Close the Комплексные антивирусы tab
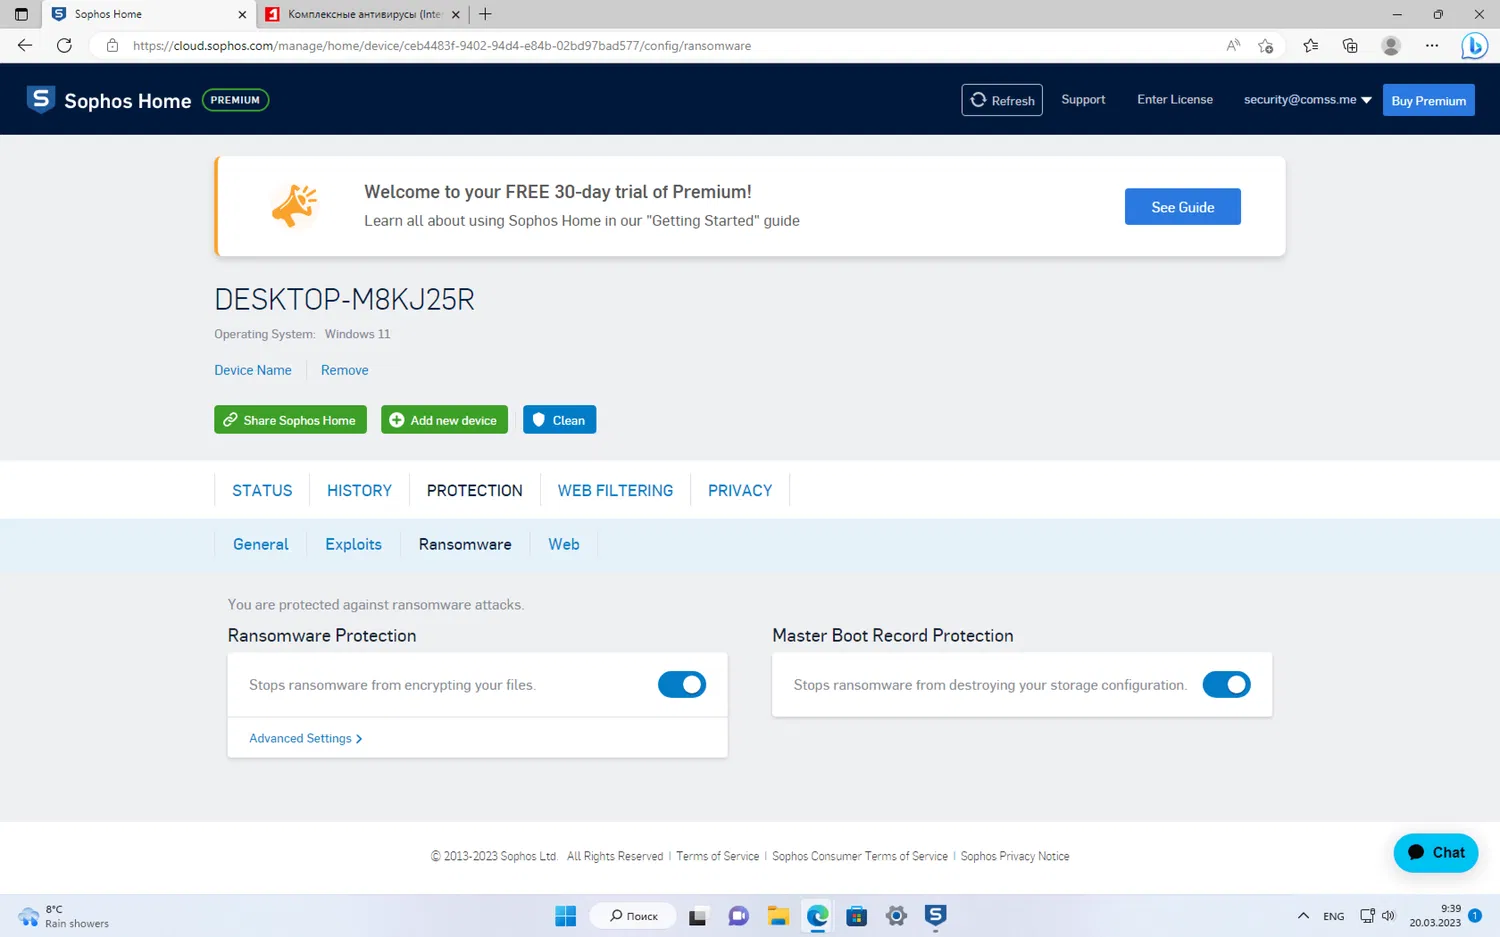 pyautogui.click(x=456, y=14)
